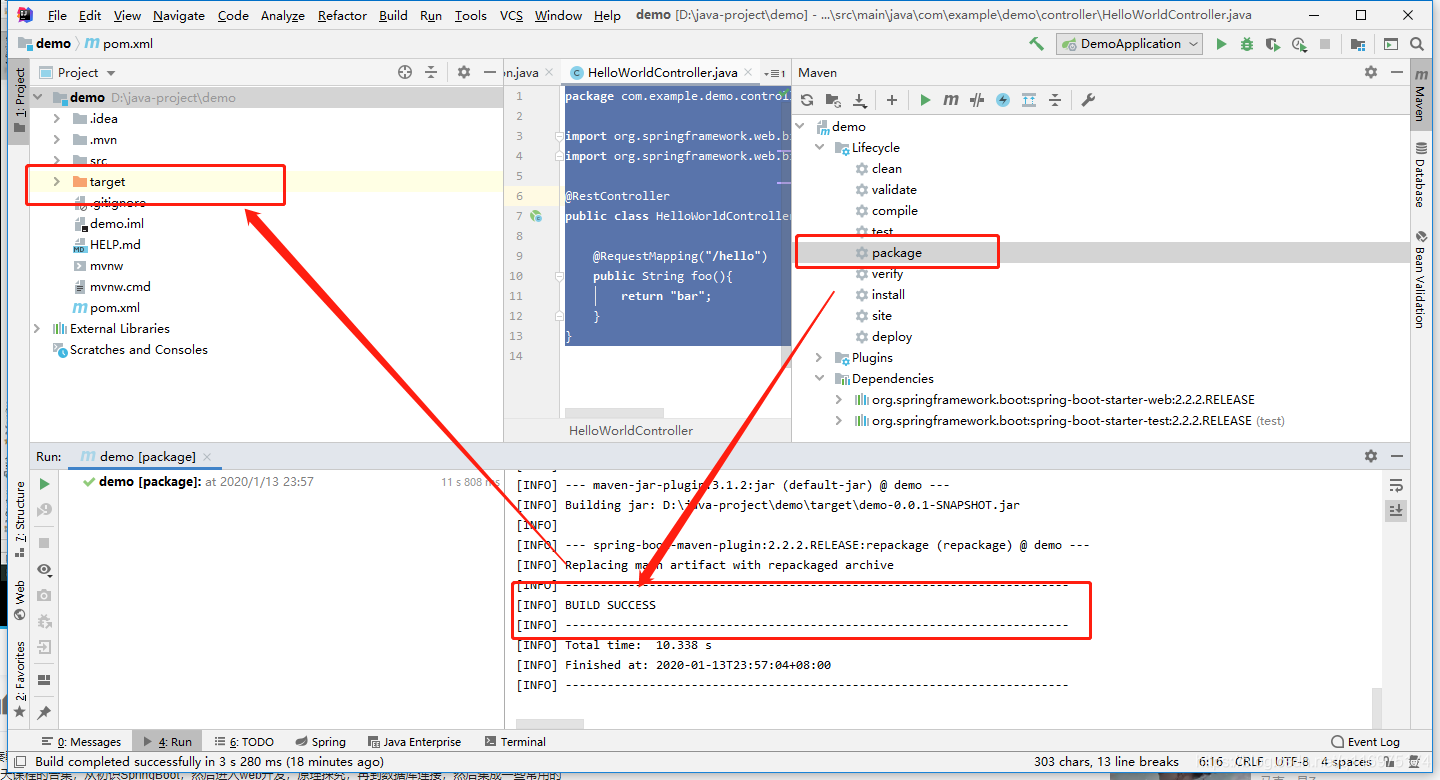Expand External Libraries node
Viewport: 1440px width, 780px height.
(37, 329)
